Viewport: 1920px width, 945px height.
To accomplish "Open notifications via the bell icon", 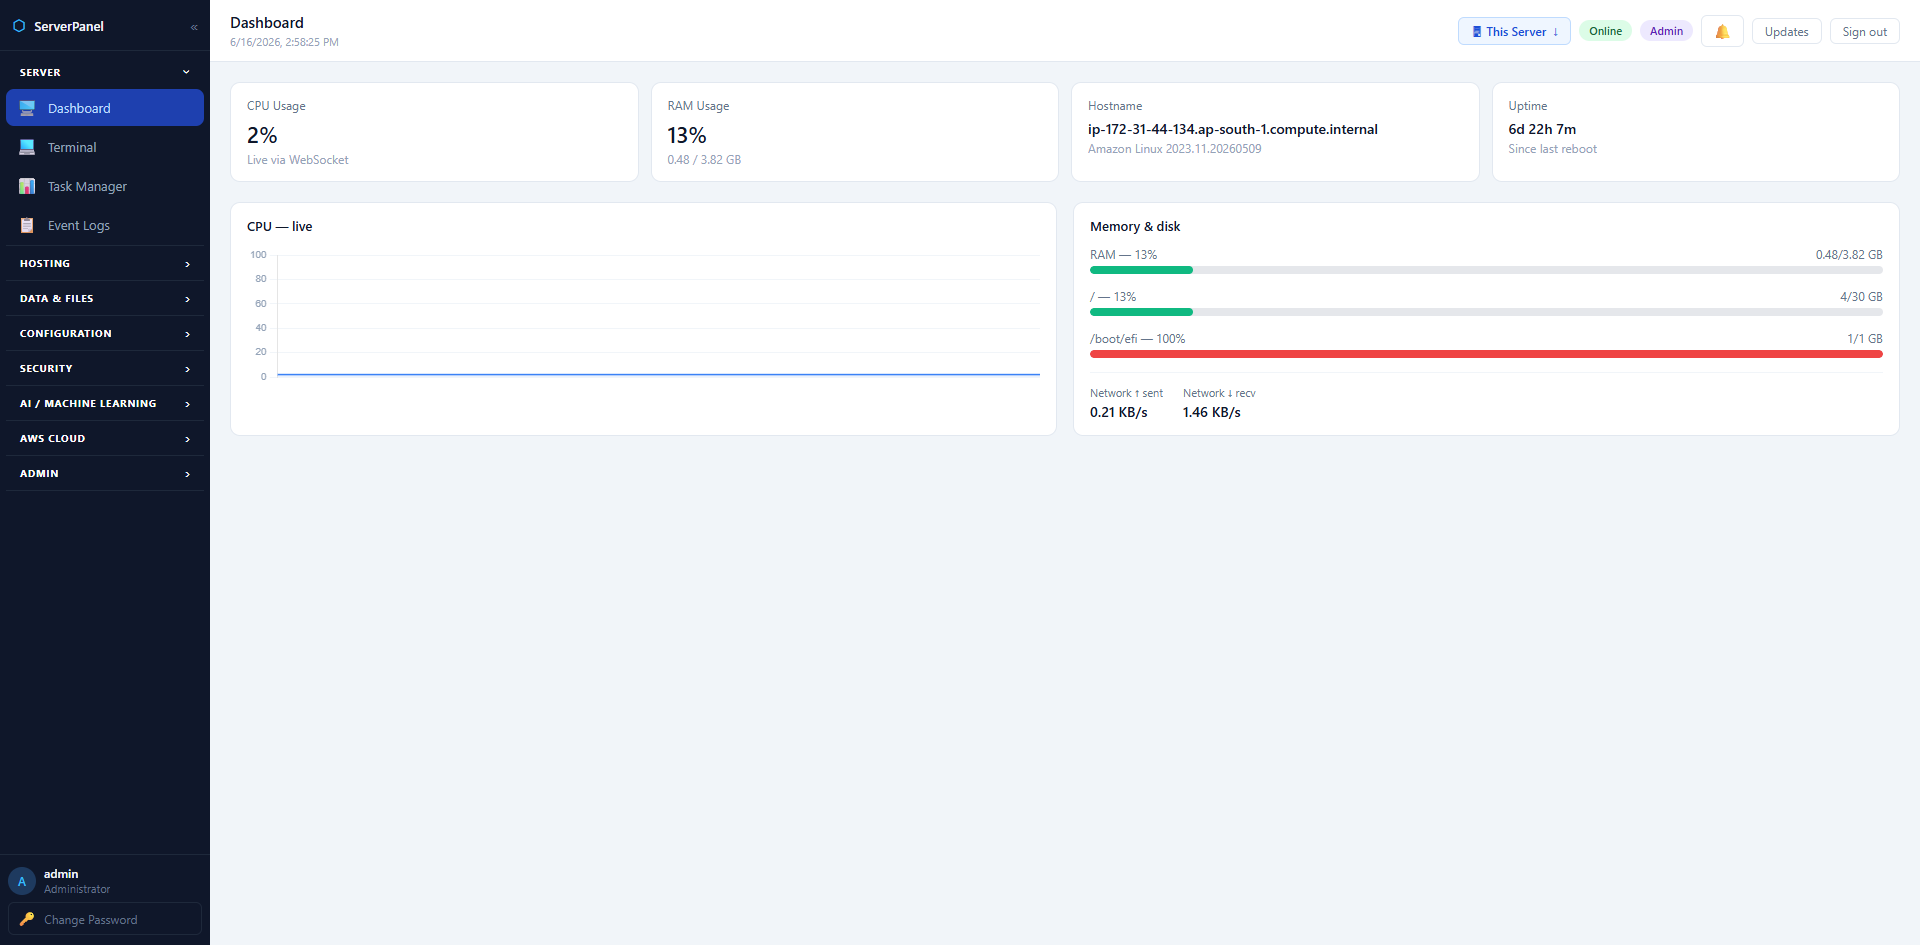I will (1722, 31).
